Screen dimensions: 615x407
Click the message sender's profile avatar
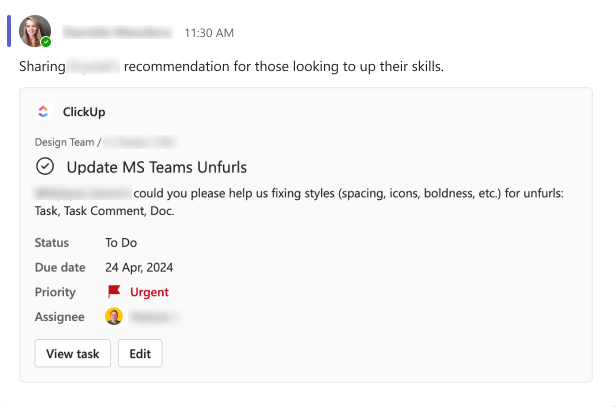(35, 31)
